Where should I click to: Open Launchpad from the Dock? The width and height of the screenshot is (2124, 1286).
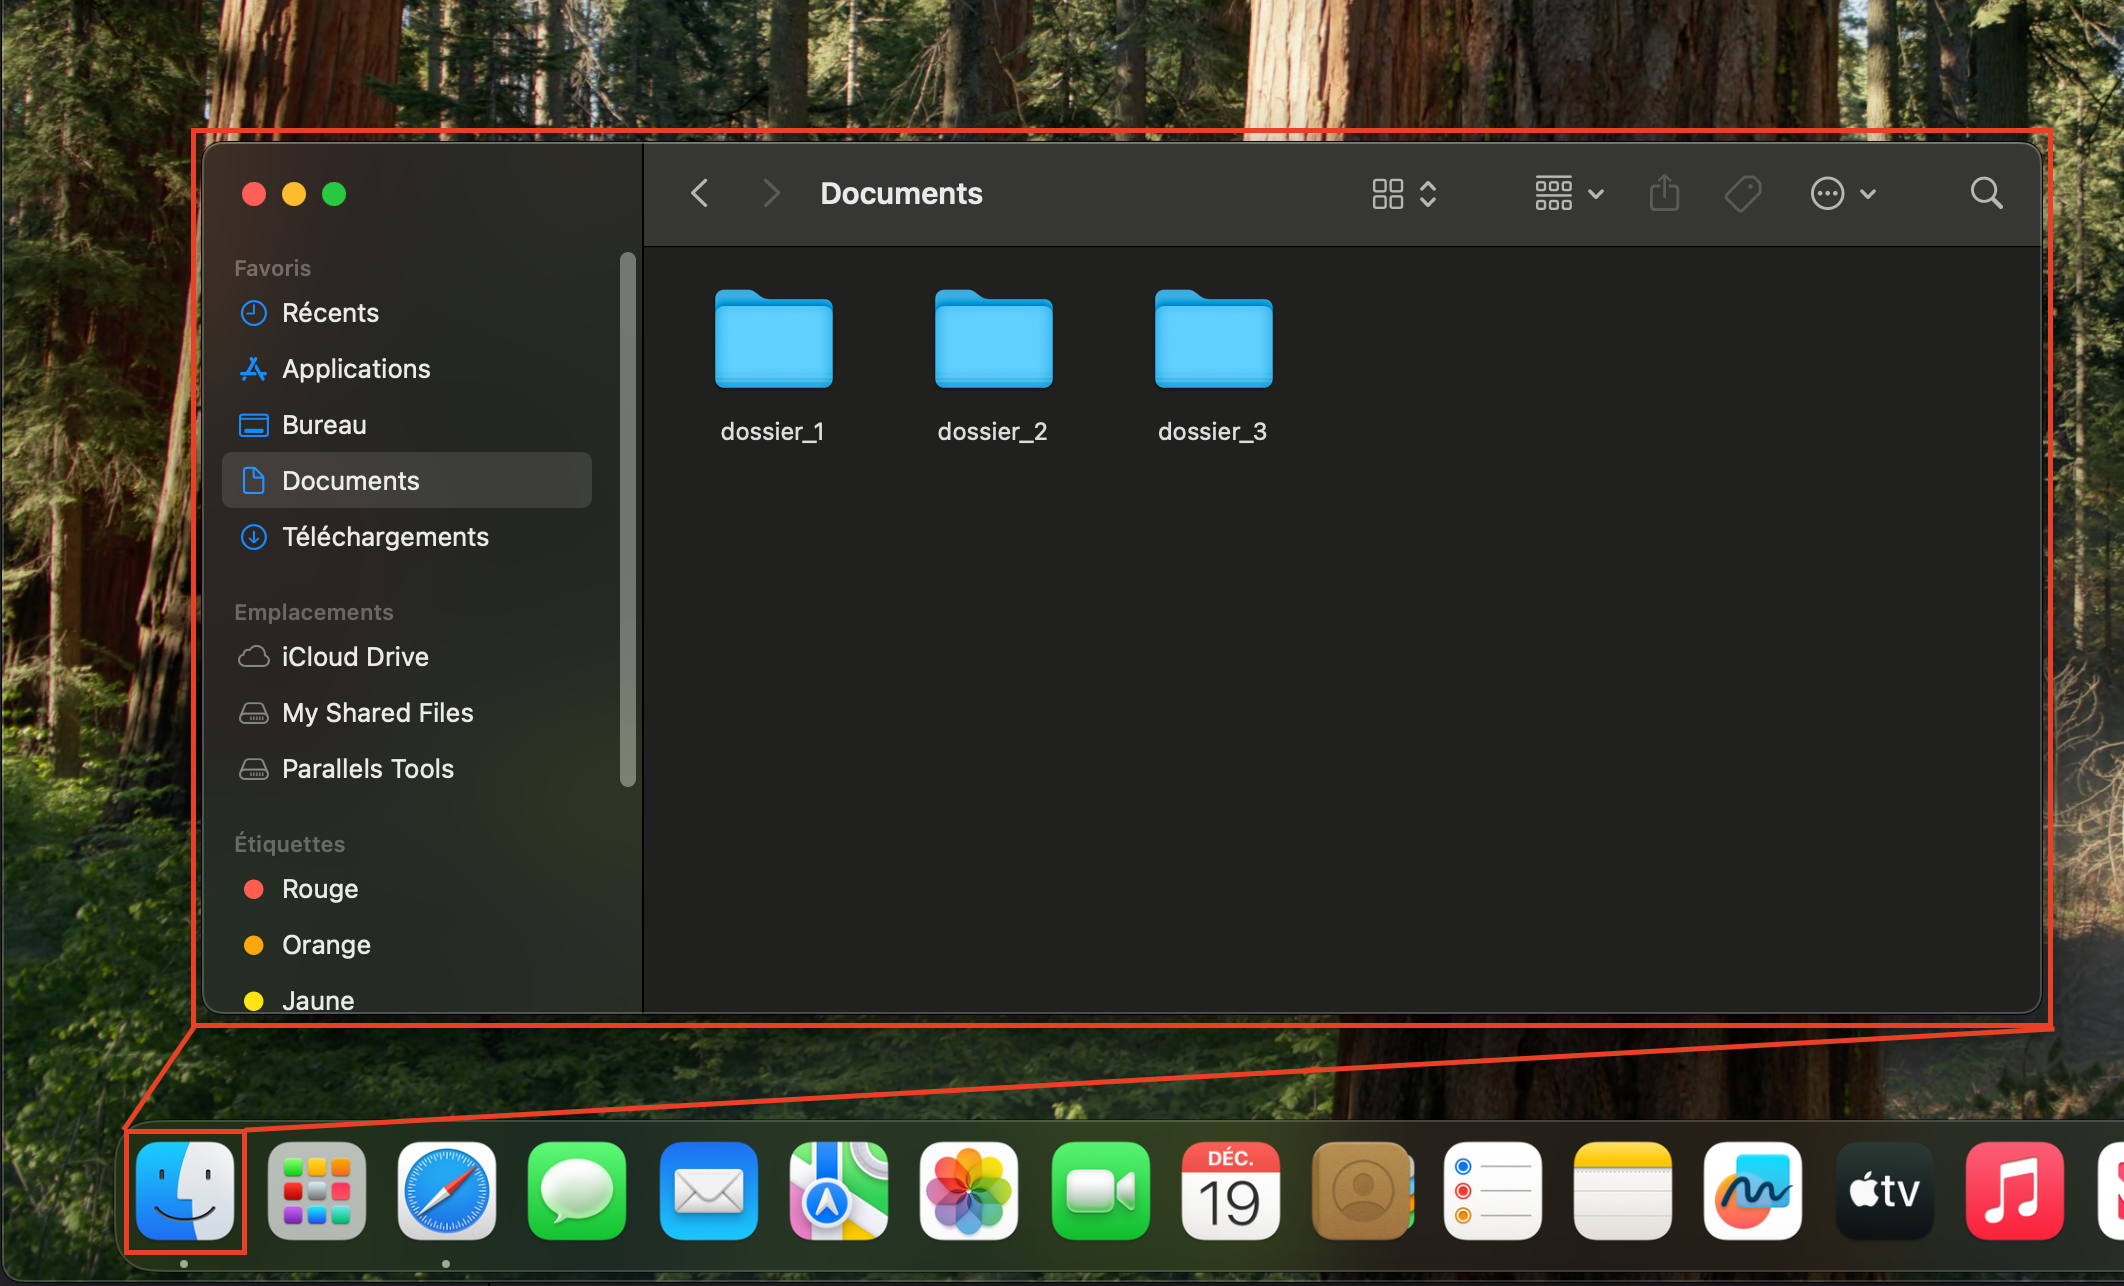click(x=317, y=1191)
